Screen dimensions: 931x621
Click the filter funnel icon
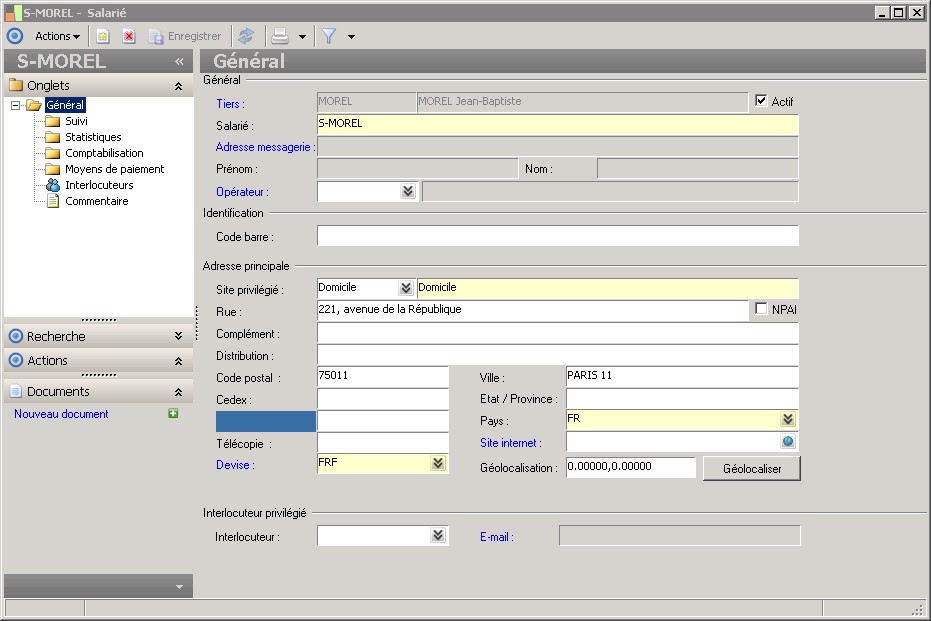(x=328, y=36)
